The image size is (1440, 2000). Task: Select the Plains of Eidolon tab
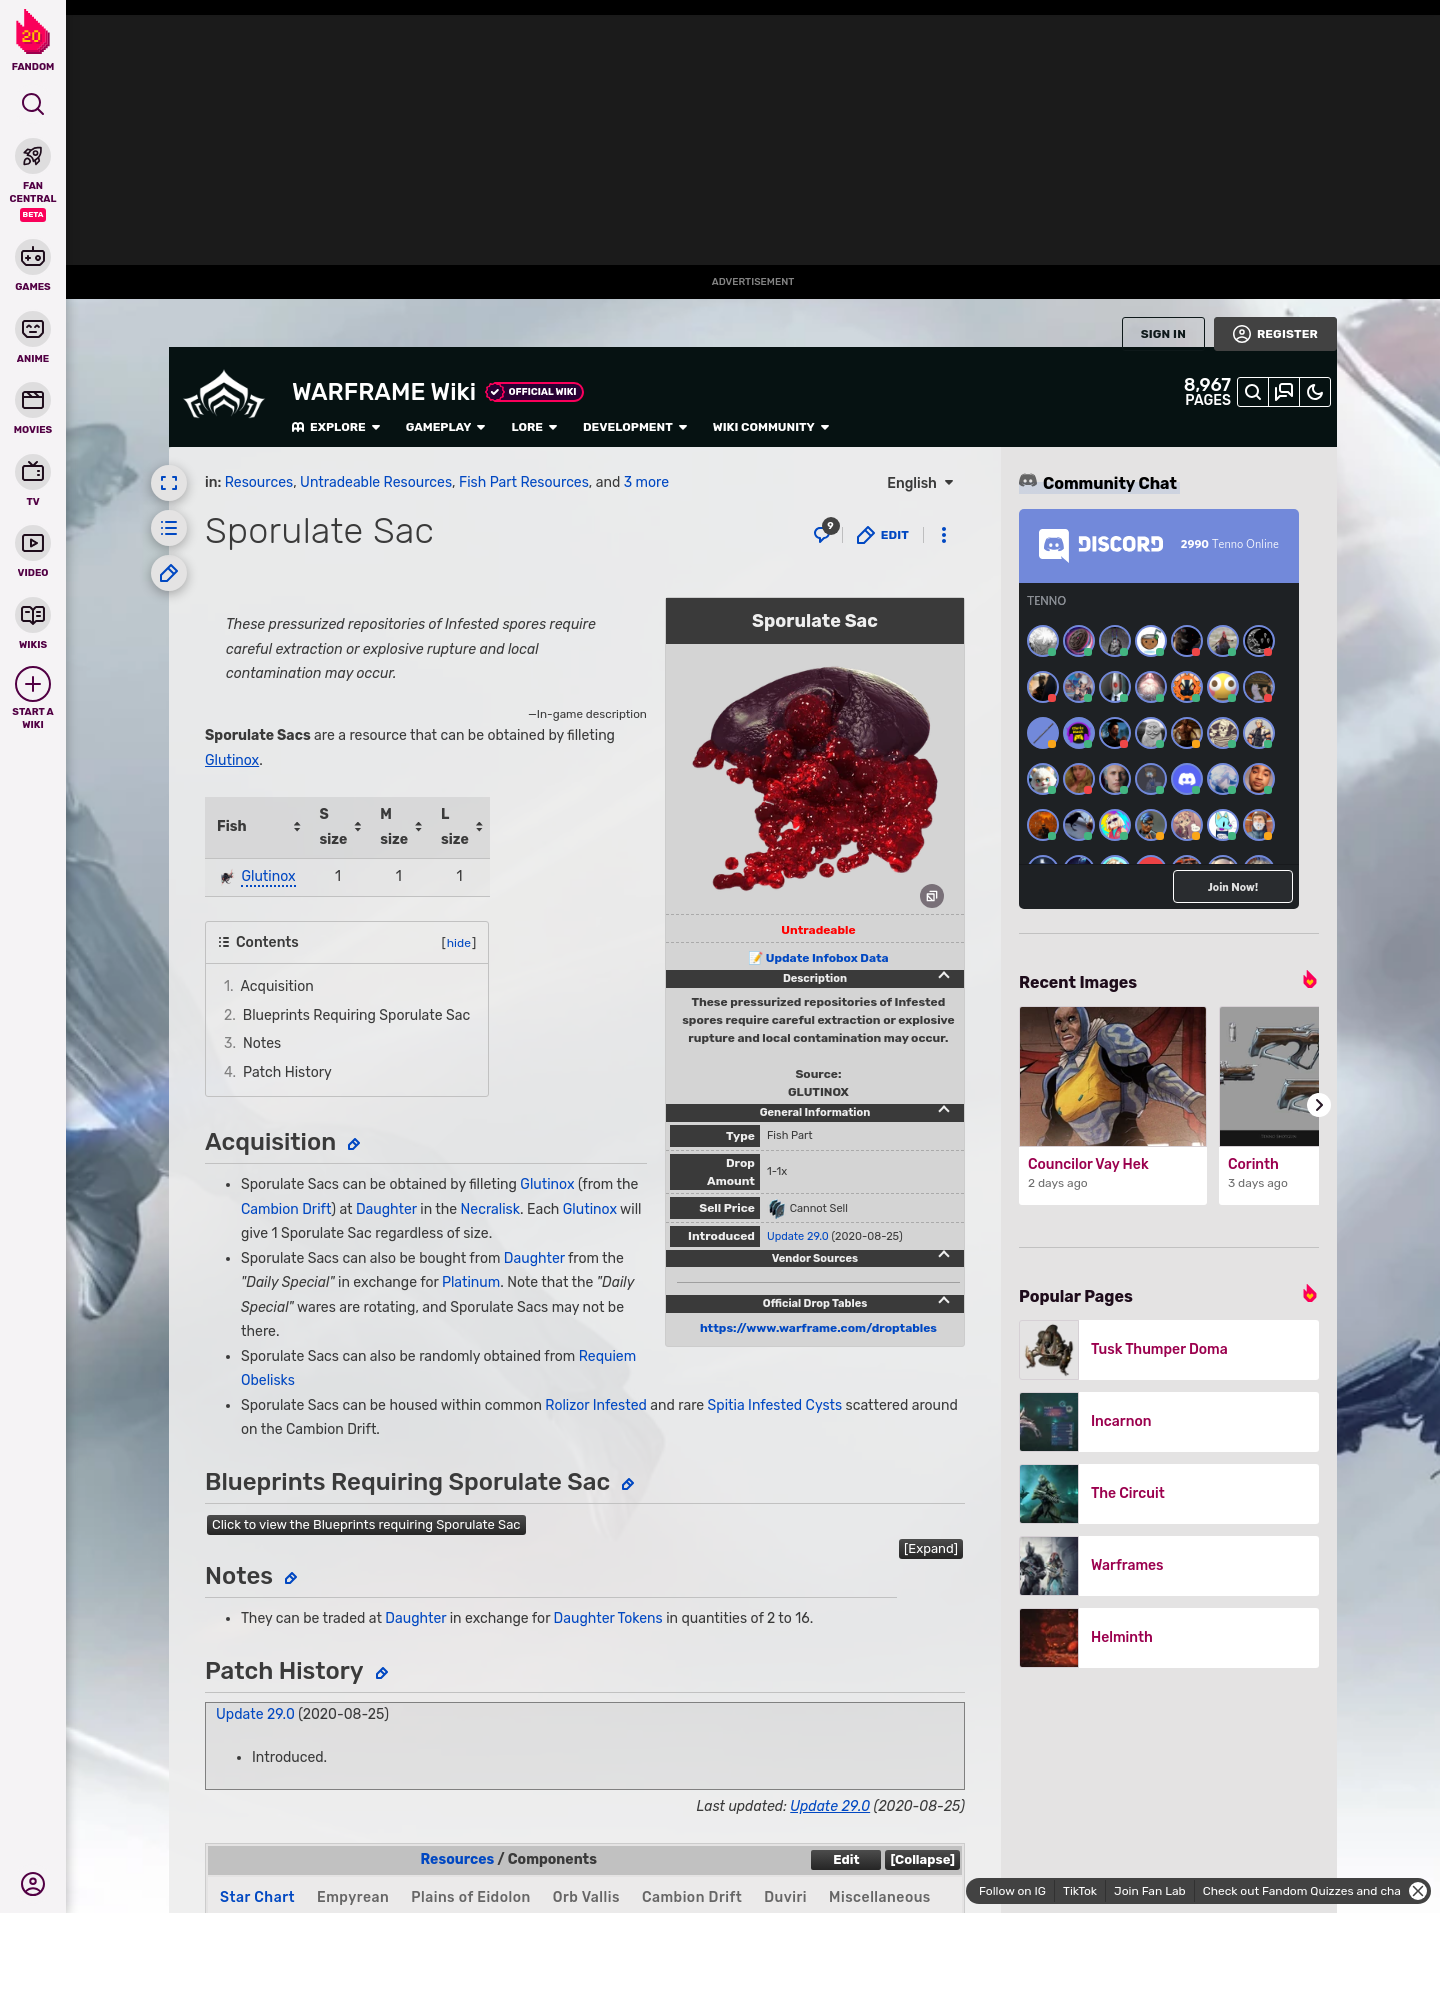point(471,1897)
